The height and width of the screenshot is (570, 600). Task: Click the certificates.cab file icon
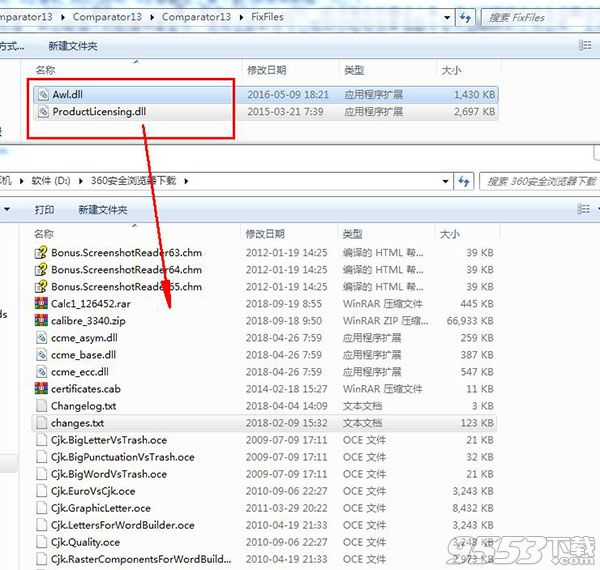tap(41, 389)
